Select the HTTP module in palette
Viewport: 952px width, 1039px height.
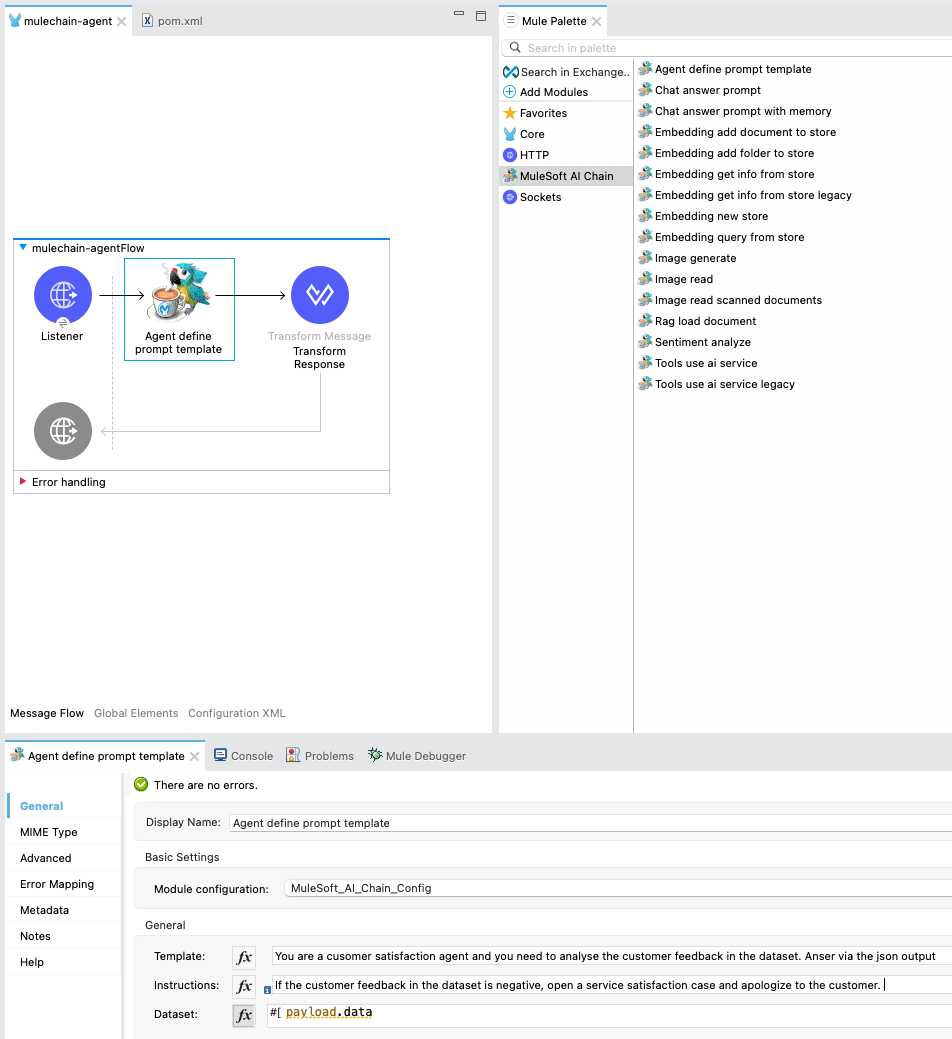pos(534,155)
